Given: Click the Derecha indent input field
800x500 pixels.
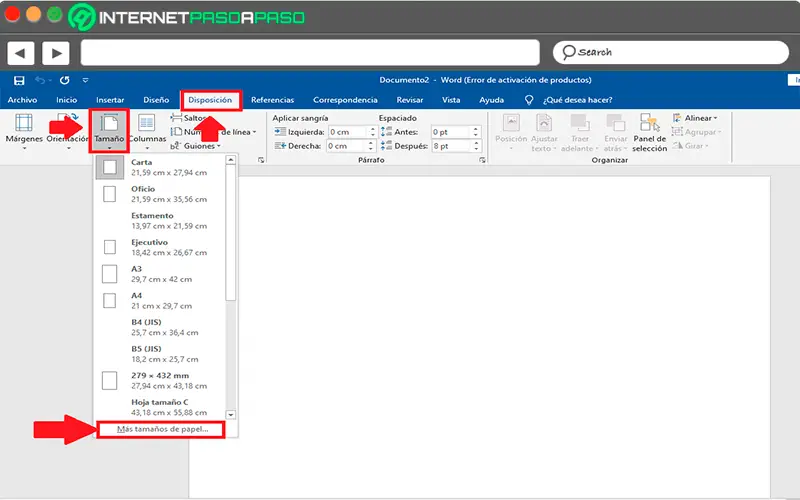Looking at the screenshot, I should click(346, 146).
